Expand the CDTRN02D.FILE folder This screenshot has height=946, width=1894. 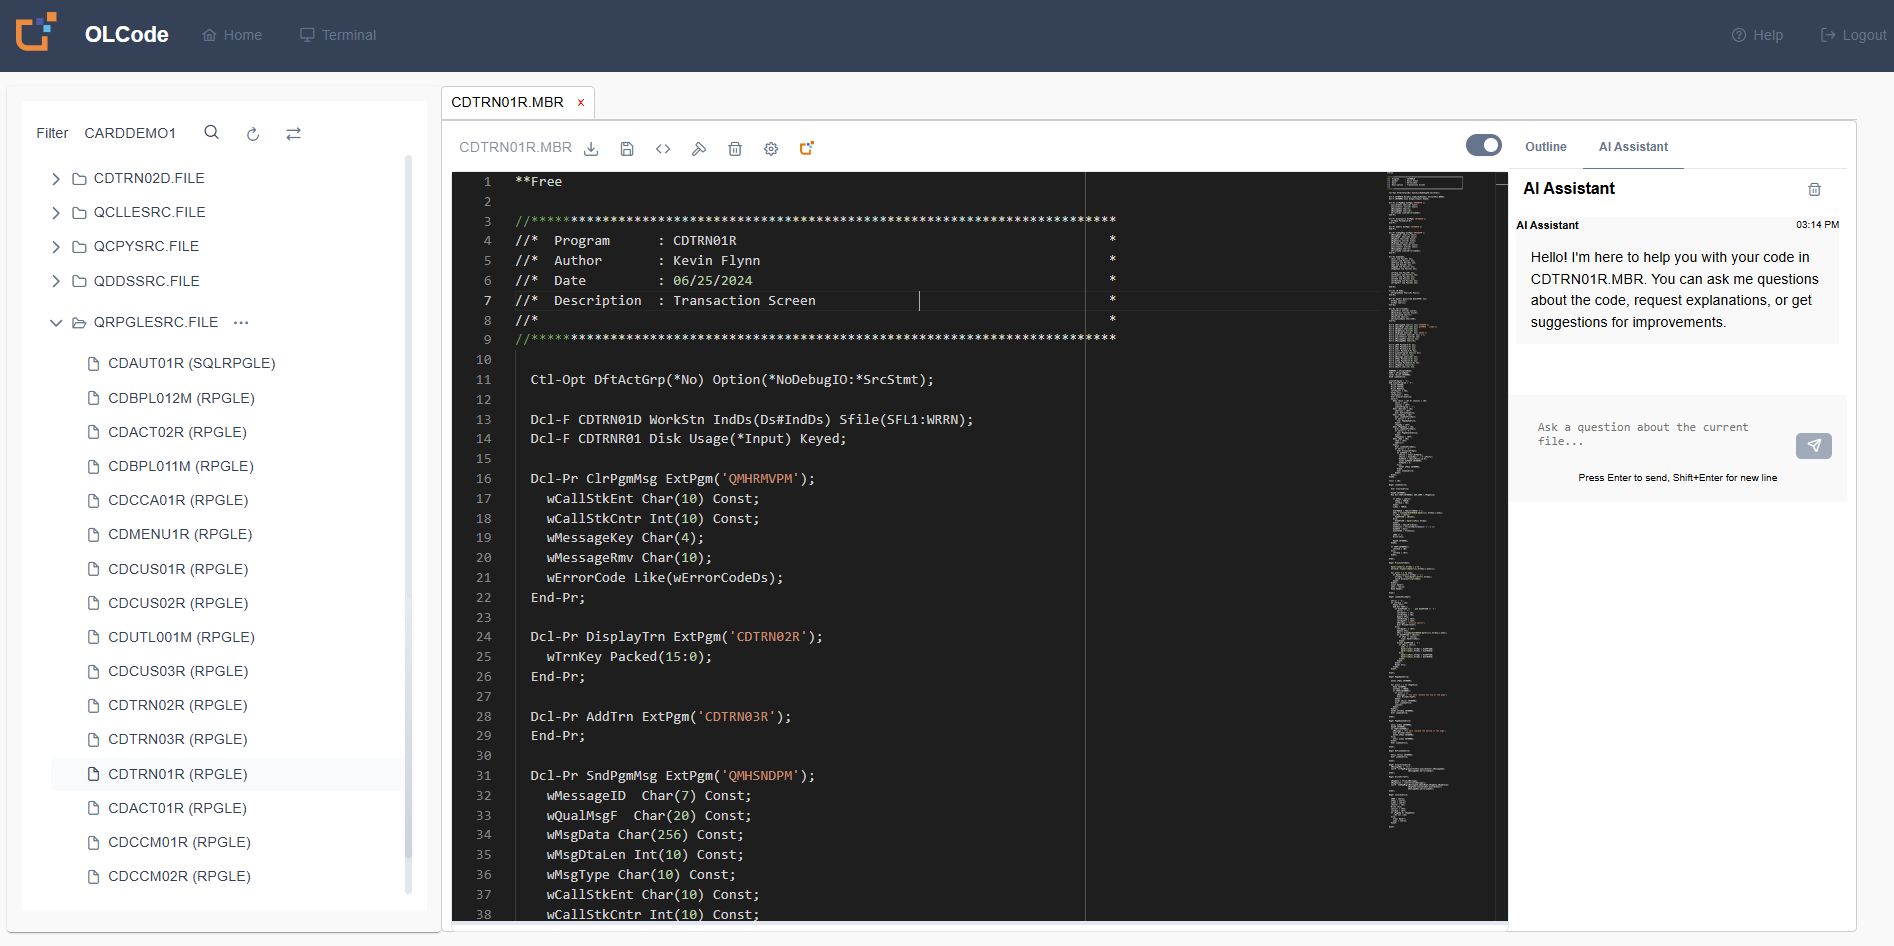pos(56,179)
